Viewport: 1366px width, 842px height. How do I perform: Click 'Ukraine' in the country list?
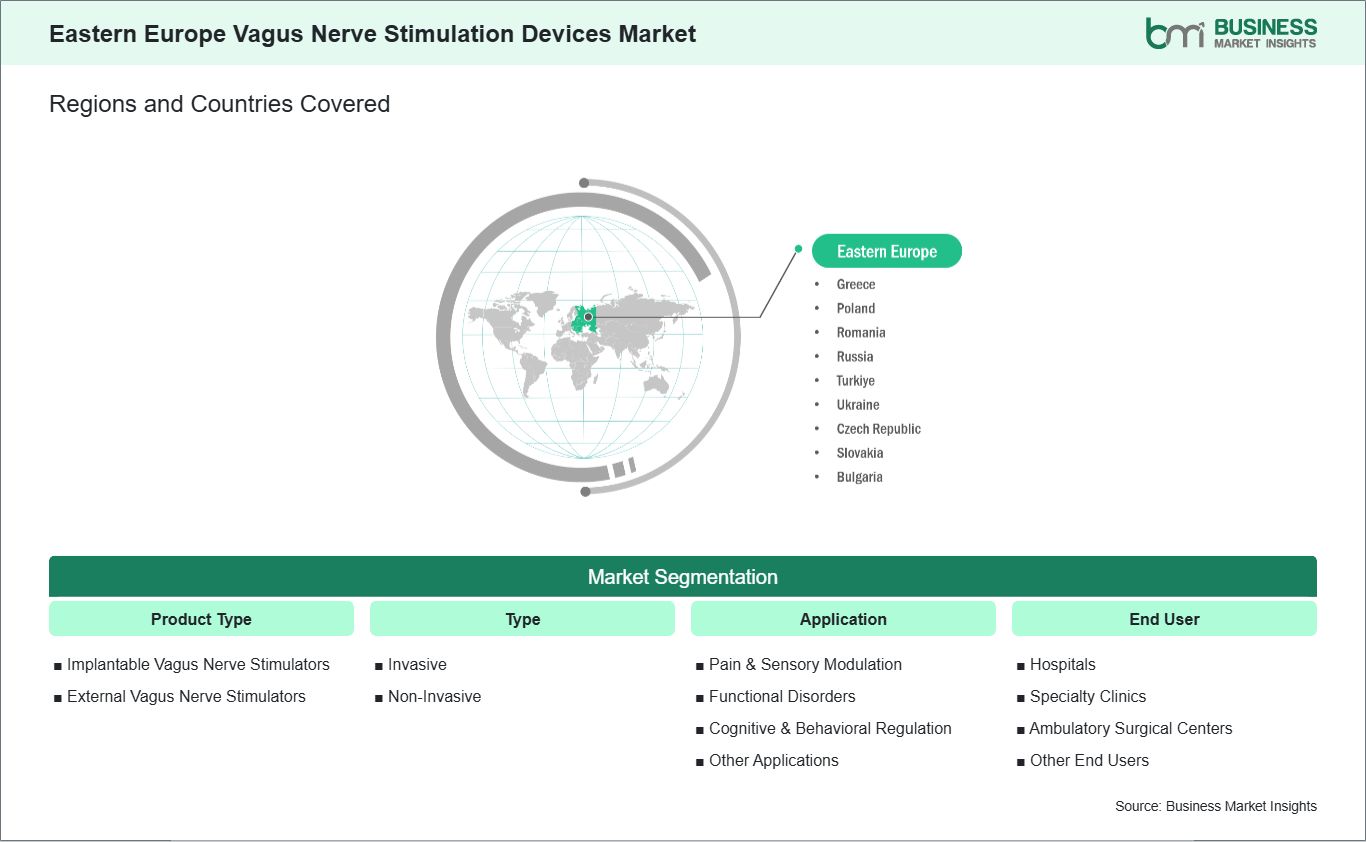point(858,404)
